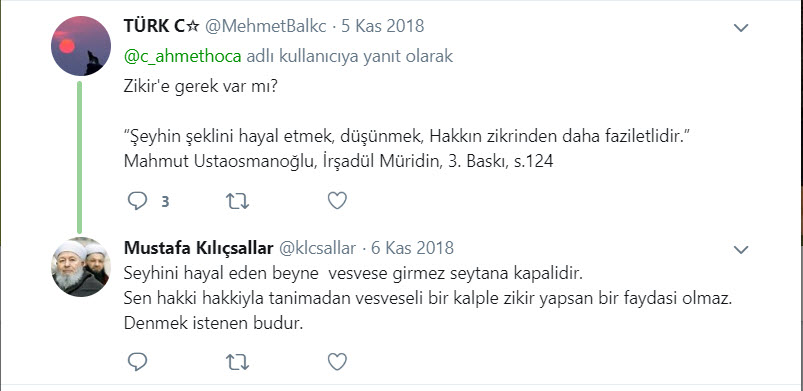Like TÜRK C's tweet with the heart
The height and width of the screenshot is (391, 803).
pyautogui.click(x=337, y=201)
